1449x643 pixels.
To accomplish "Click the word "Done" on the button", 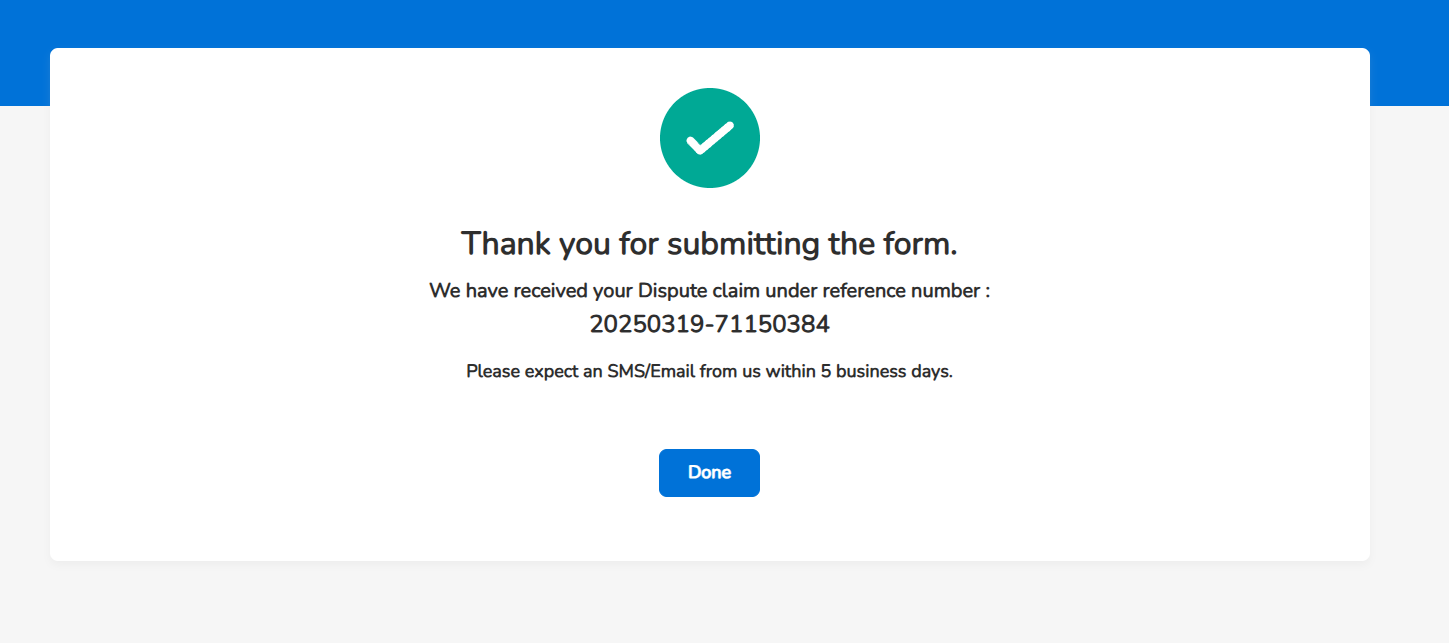I will point(709,473).
